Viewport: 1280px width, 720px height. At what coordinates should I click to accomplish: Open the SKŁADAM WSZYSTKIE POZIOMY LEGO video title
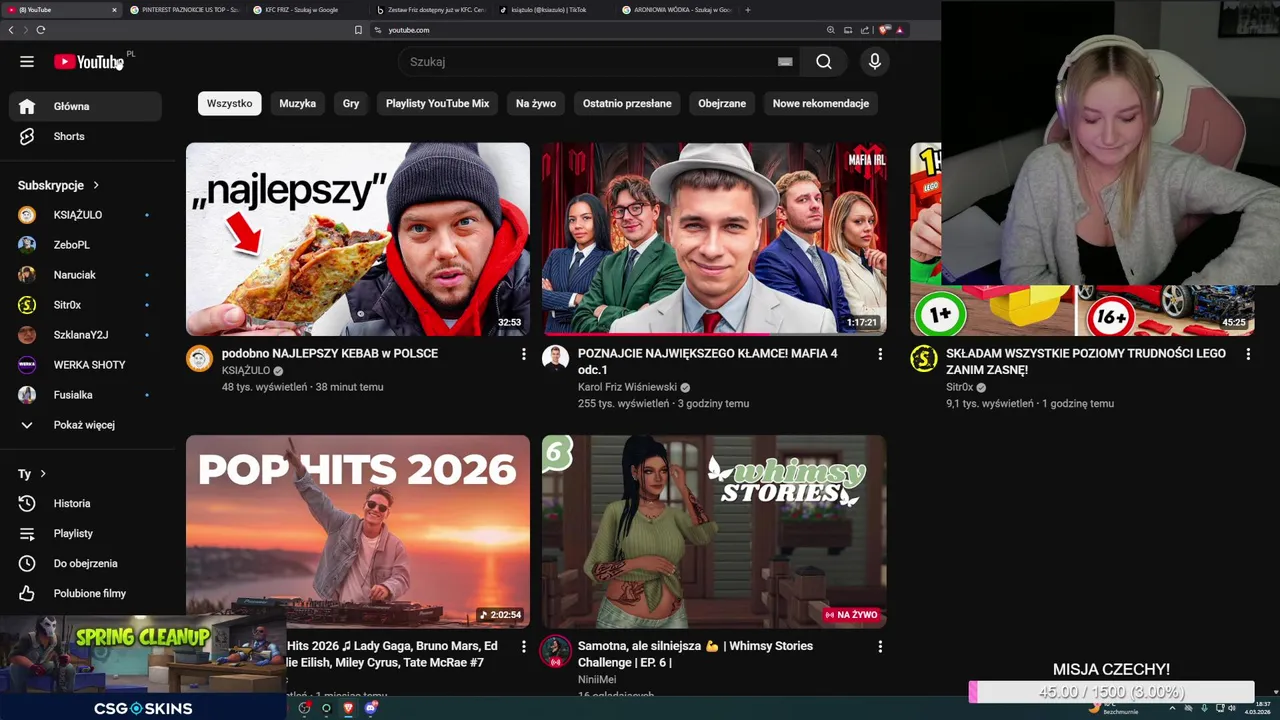coord(1086,362)
